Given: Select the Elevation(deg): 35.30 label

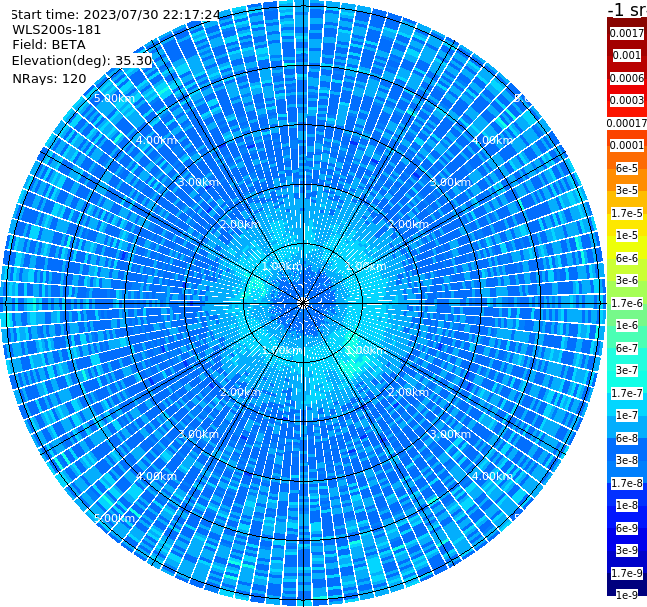Looking at the screenshot, I should [x=82, y=61].
